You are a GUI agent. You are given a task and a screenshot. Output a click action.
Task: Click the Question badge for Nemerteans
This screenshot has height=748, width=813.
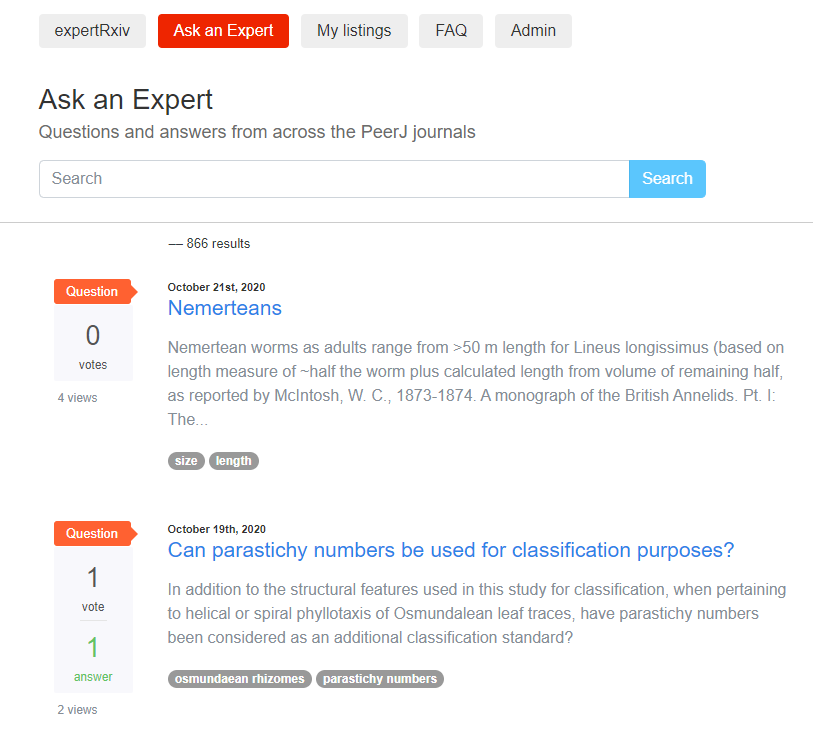click(x=95, y=291)
